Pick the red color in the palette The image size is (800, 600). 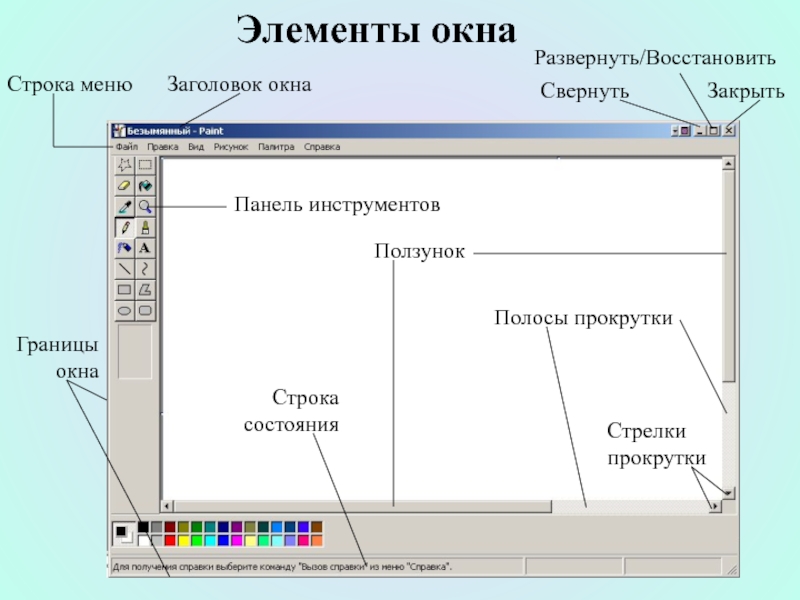[x=170, y=540]
